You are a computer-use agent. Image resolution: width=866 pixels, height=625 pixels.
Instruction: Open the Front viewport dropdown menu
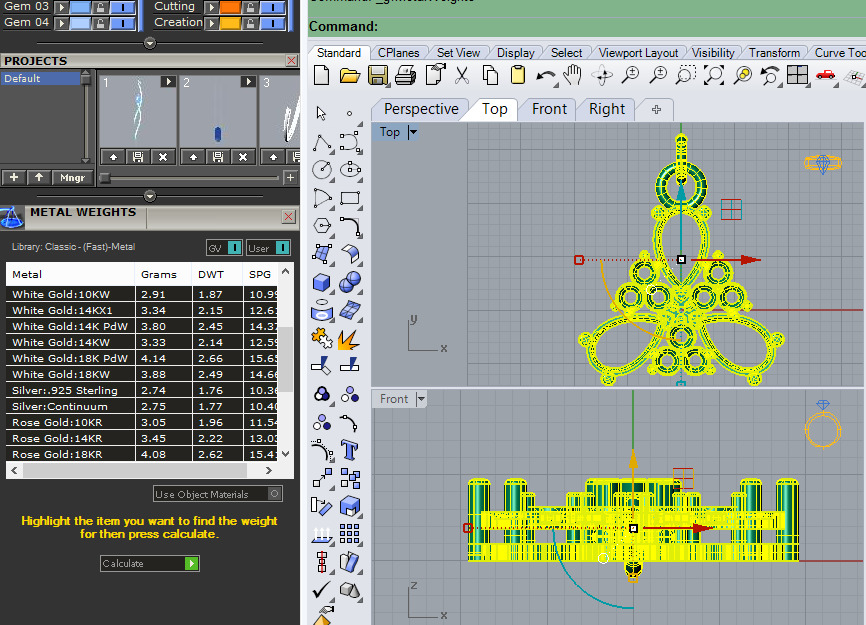[x=421, y=399]
